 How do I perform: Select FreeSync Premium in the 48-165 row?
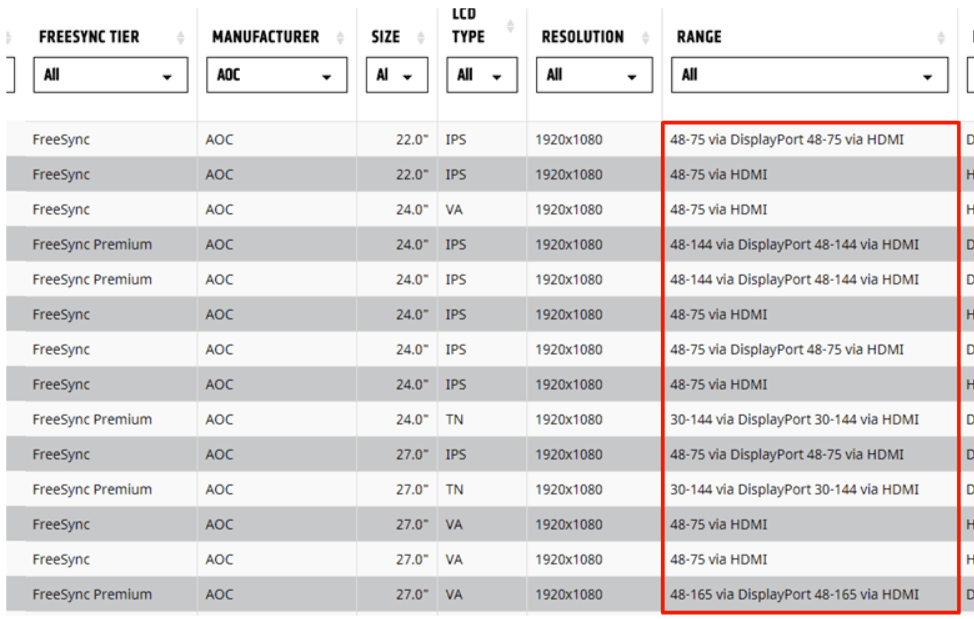click(x=92, y=594)
